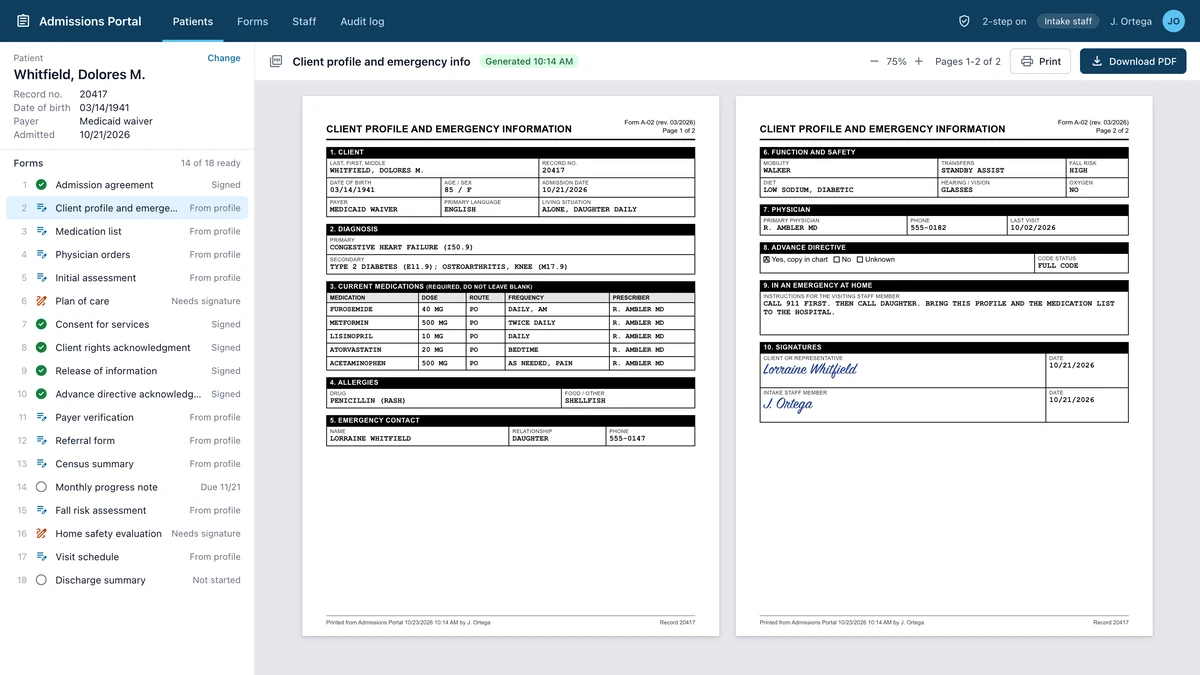The width and height of the screenshot is (1200, 675).
Task: Click the 'FULL CODE' code status field
Action: [1082, 263]
